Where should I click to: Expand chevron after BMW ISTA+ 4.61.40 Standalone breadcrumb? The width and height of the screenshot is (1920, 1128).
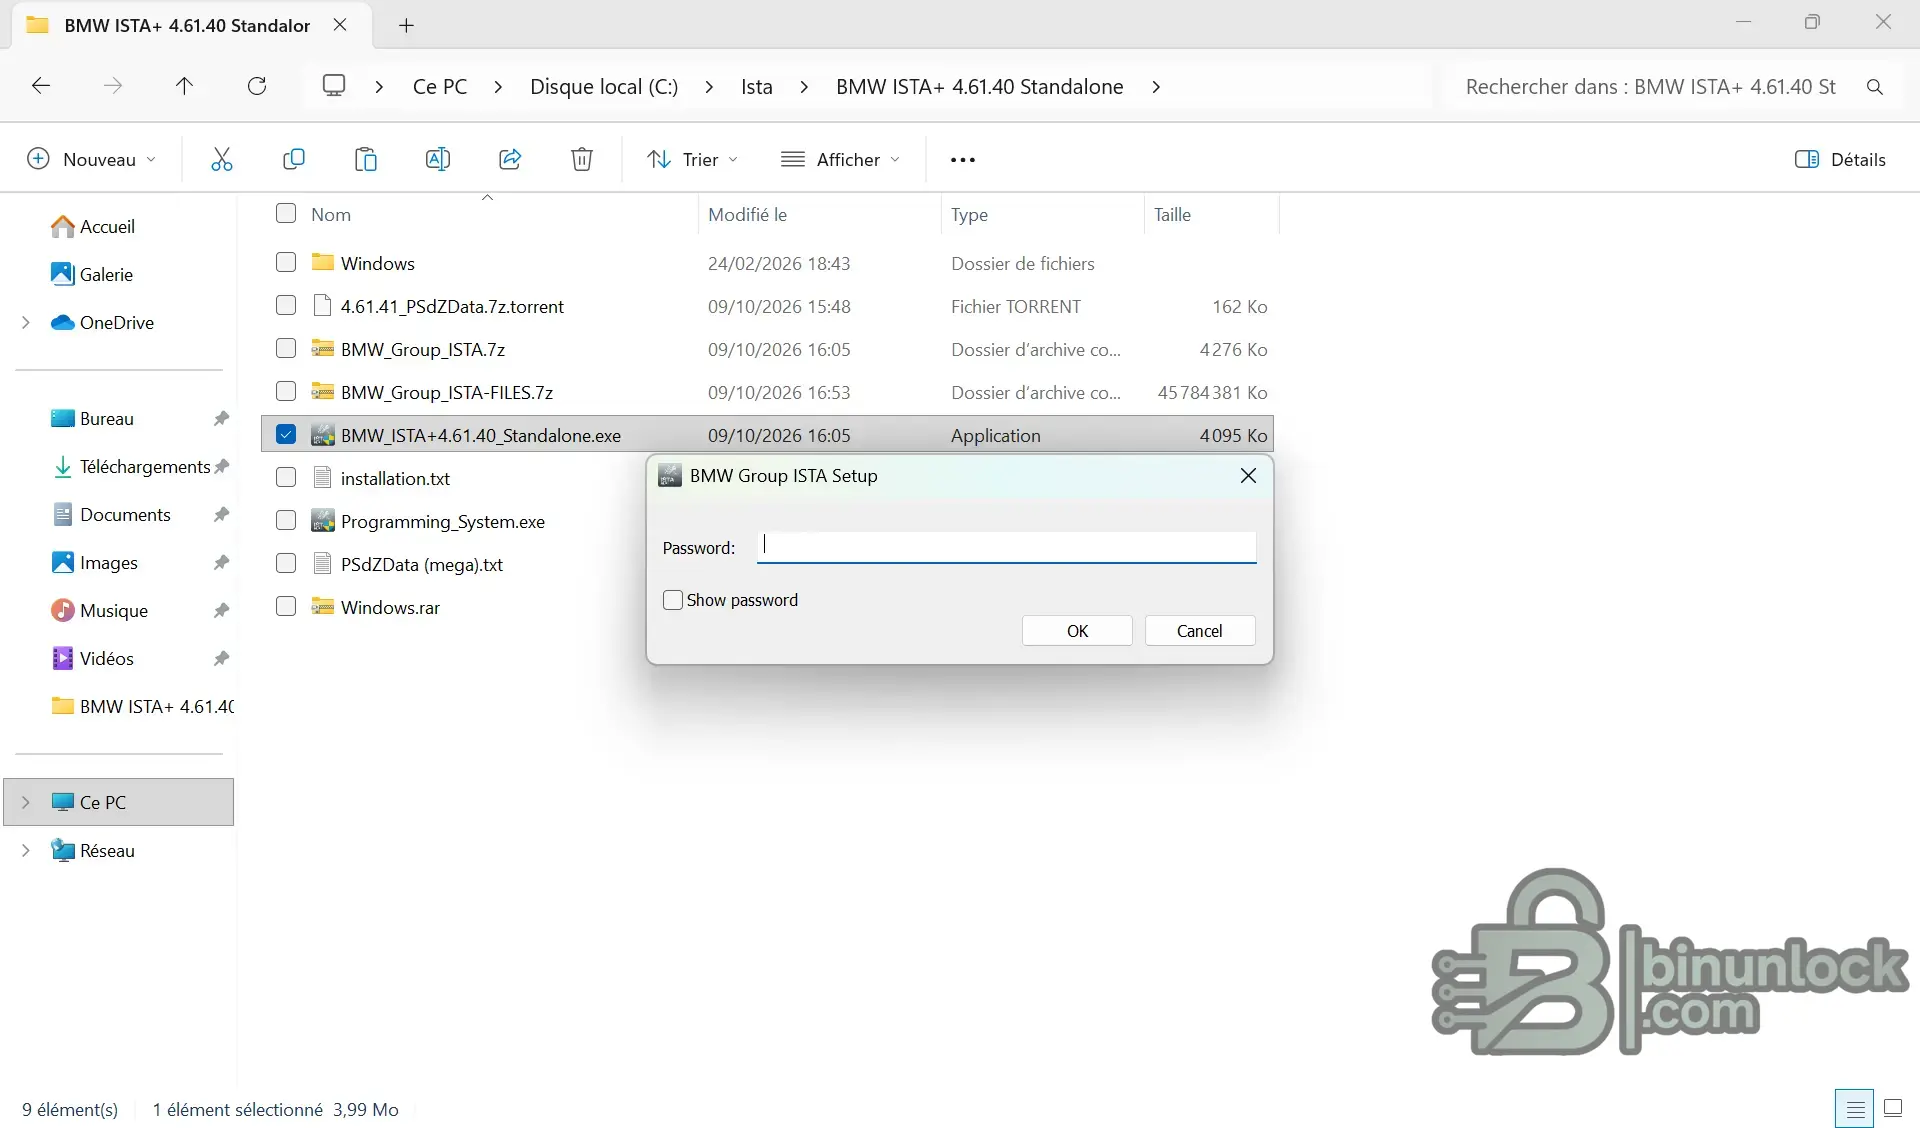1156,87
